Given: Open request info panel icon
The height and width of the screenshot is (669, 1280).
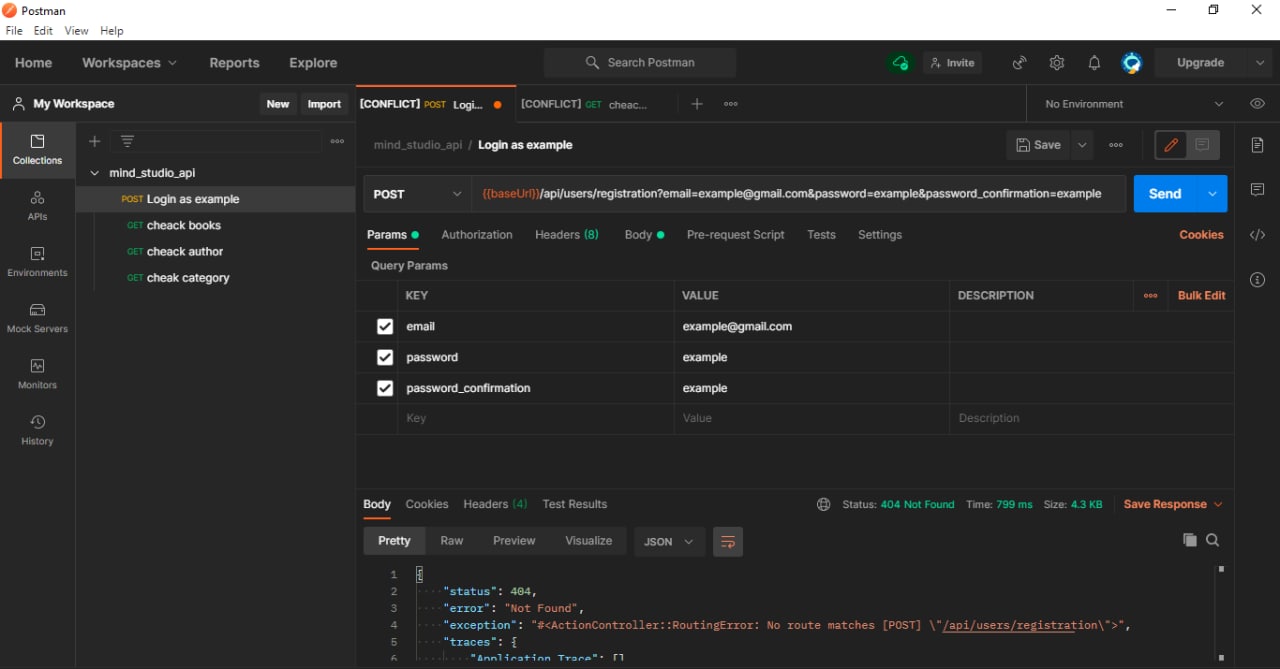Looking at the screenshot, I should pos(1258,280).
